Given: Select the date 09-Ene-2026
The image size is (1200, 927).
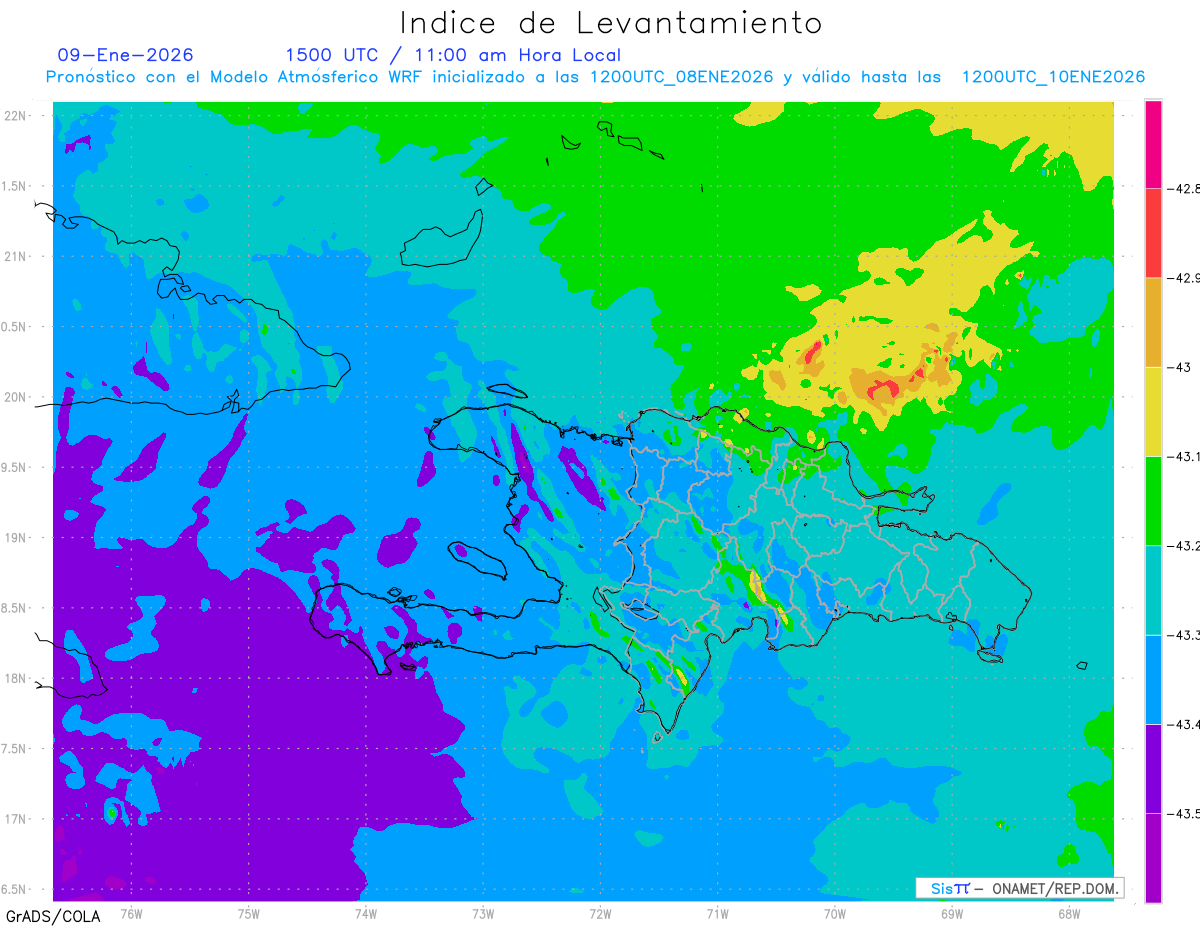Looking at the screenshot, I should pyautogui.click(x=126, y=55).
